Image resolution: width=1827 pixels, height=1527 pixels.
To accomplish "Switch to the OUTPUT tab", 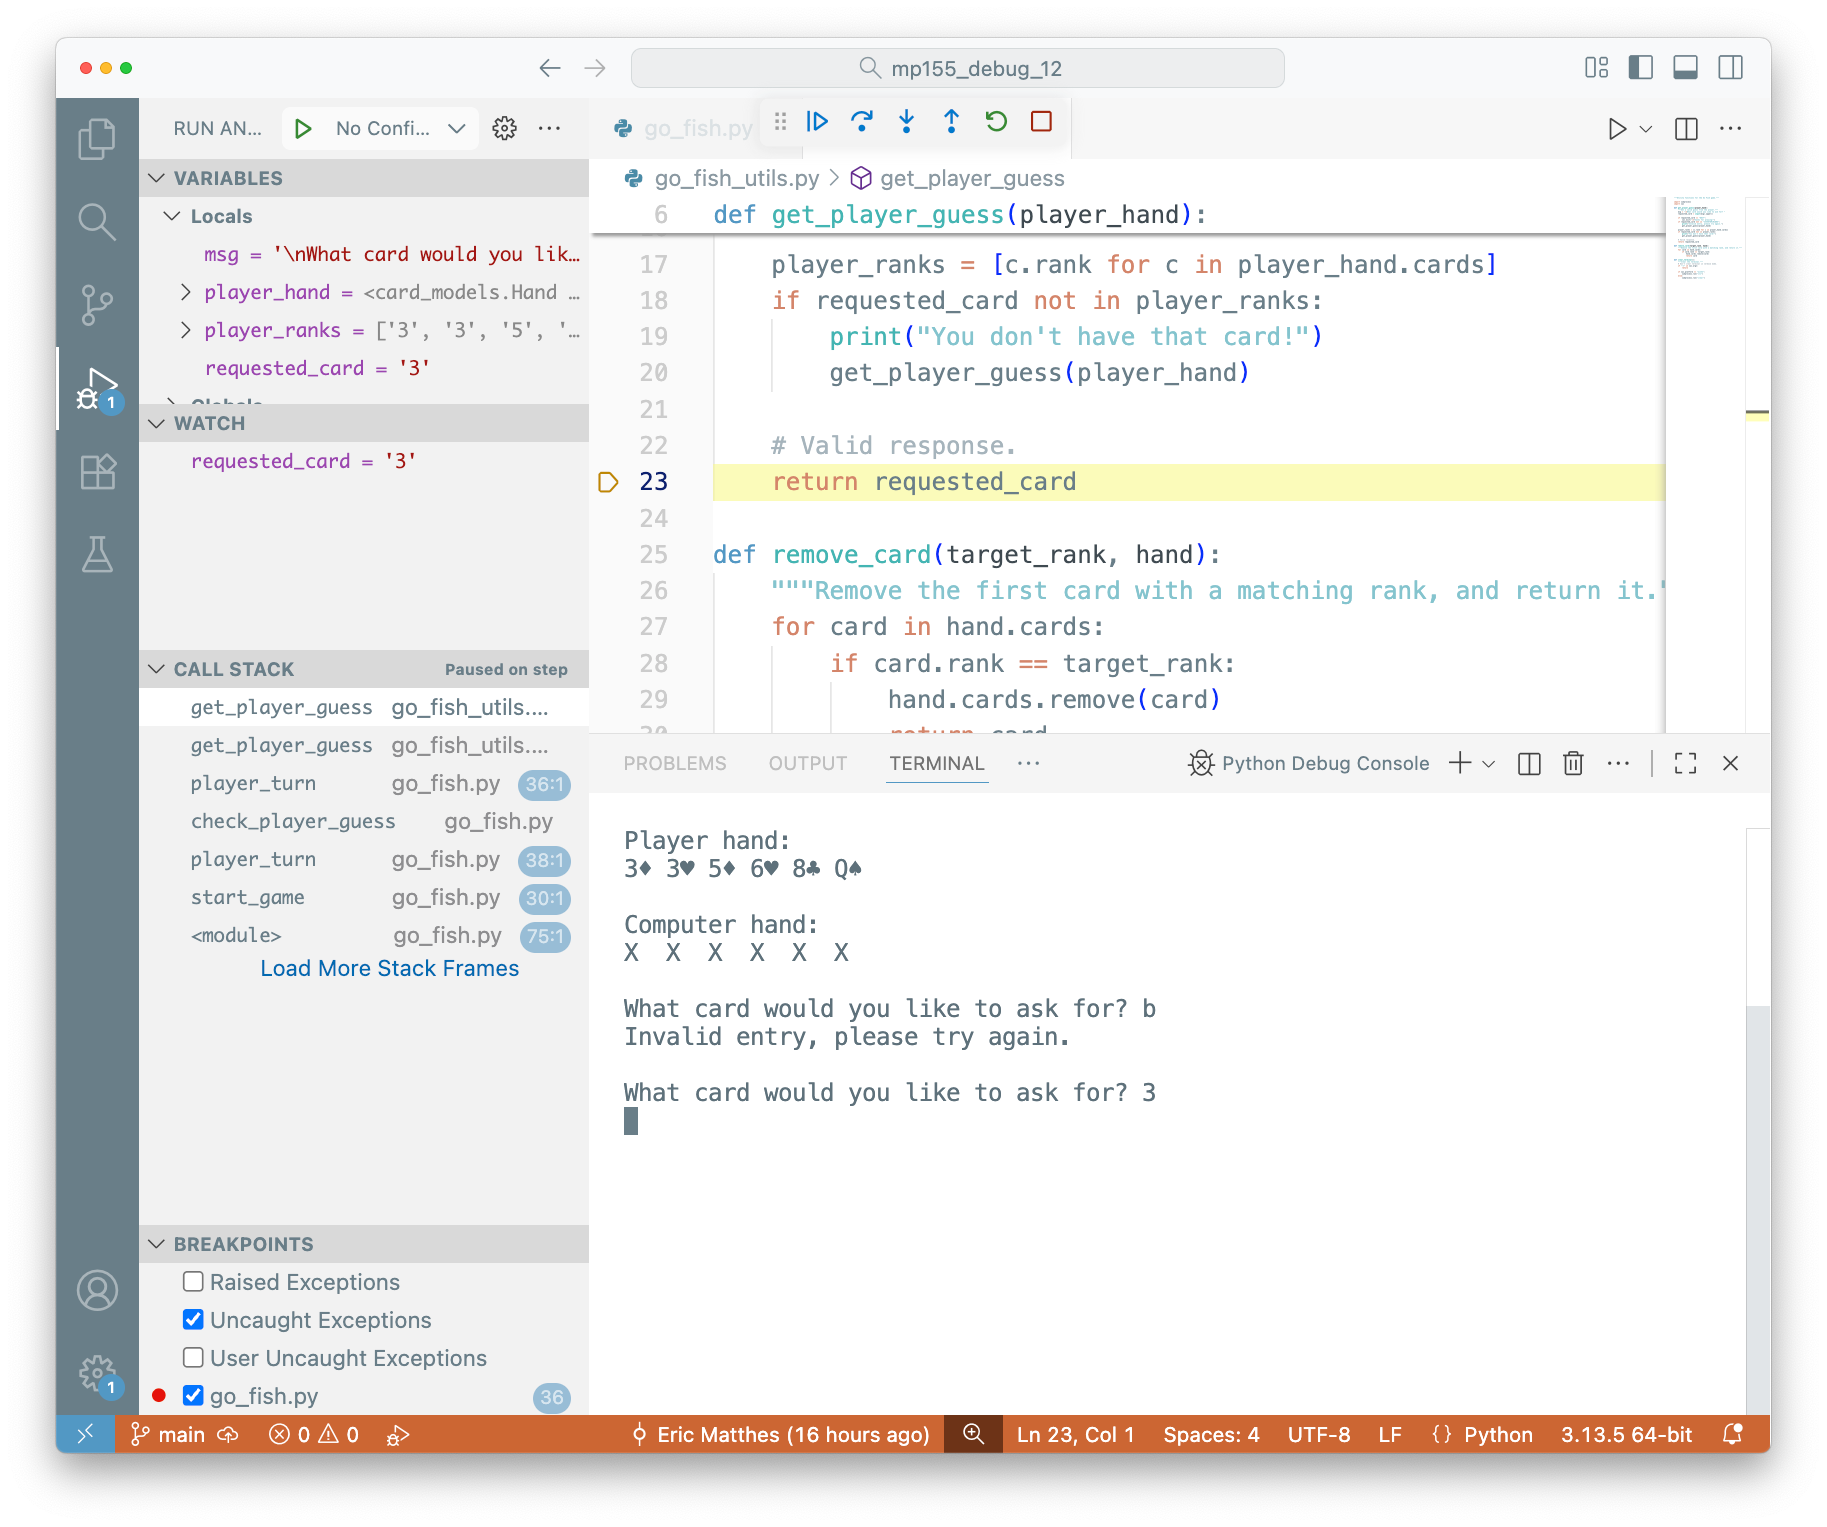I will coord(807,764).
